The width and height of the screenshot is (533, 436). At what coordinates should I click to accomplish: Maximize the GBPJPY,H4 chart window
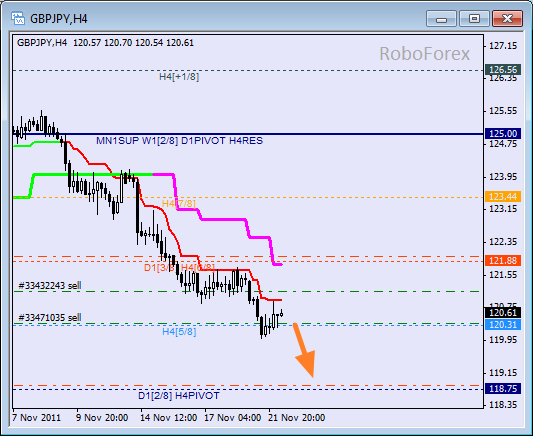click(474, 18)
